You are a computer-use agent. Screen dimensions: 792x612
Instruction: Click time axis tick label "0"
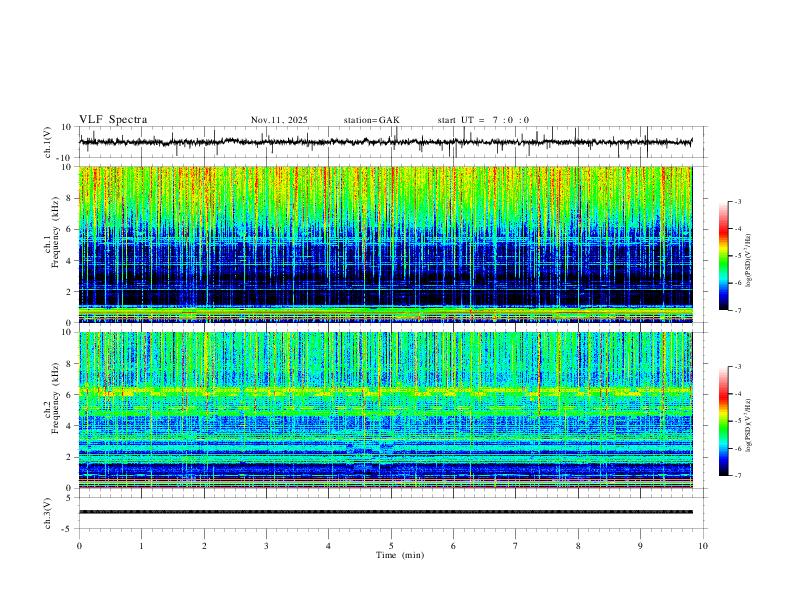tap(79, 546)
